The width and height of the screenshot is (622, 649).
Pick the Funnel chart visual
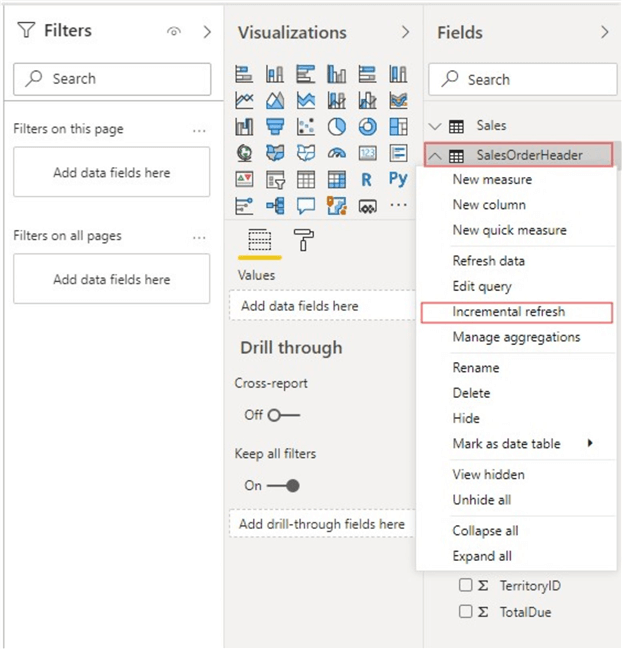click(x=275, y=127)
